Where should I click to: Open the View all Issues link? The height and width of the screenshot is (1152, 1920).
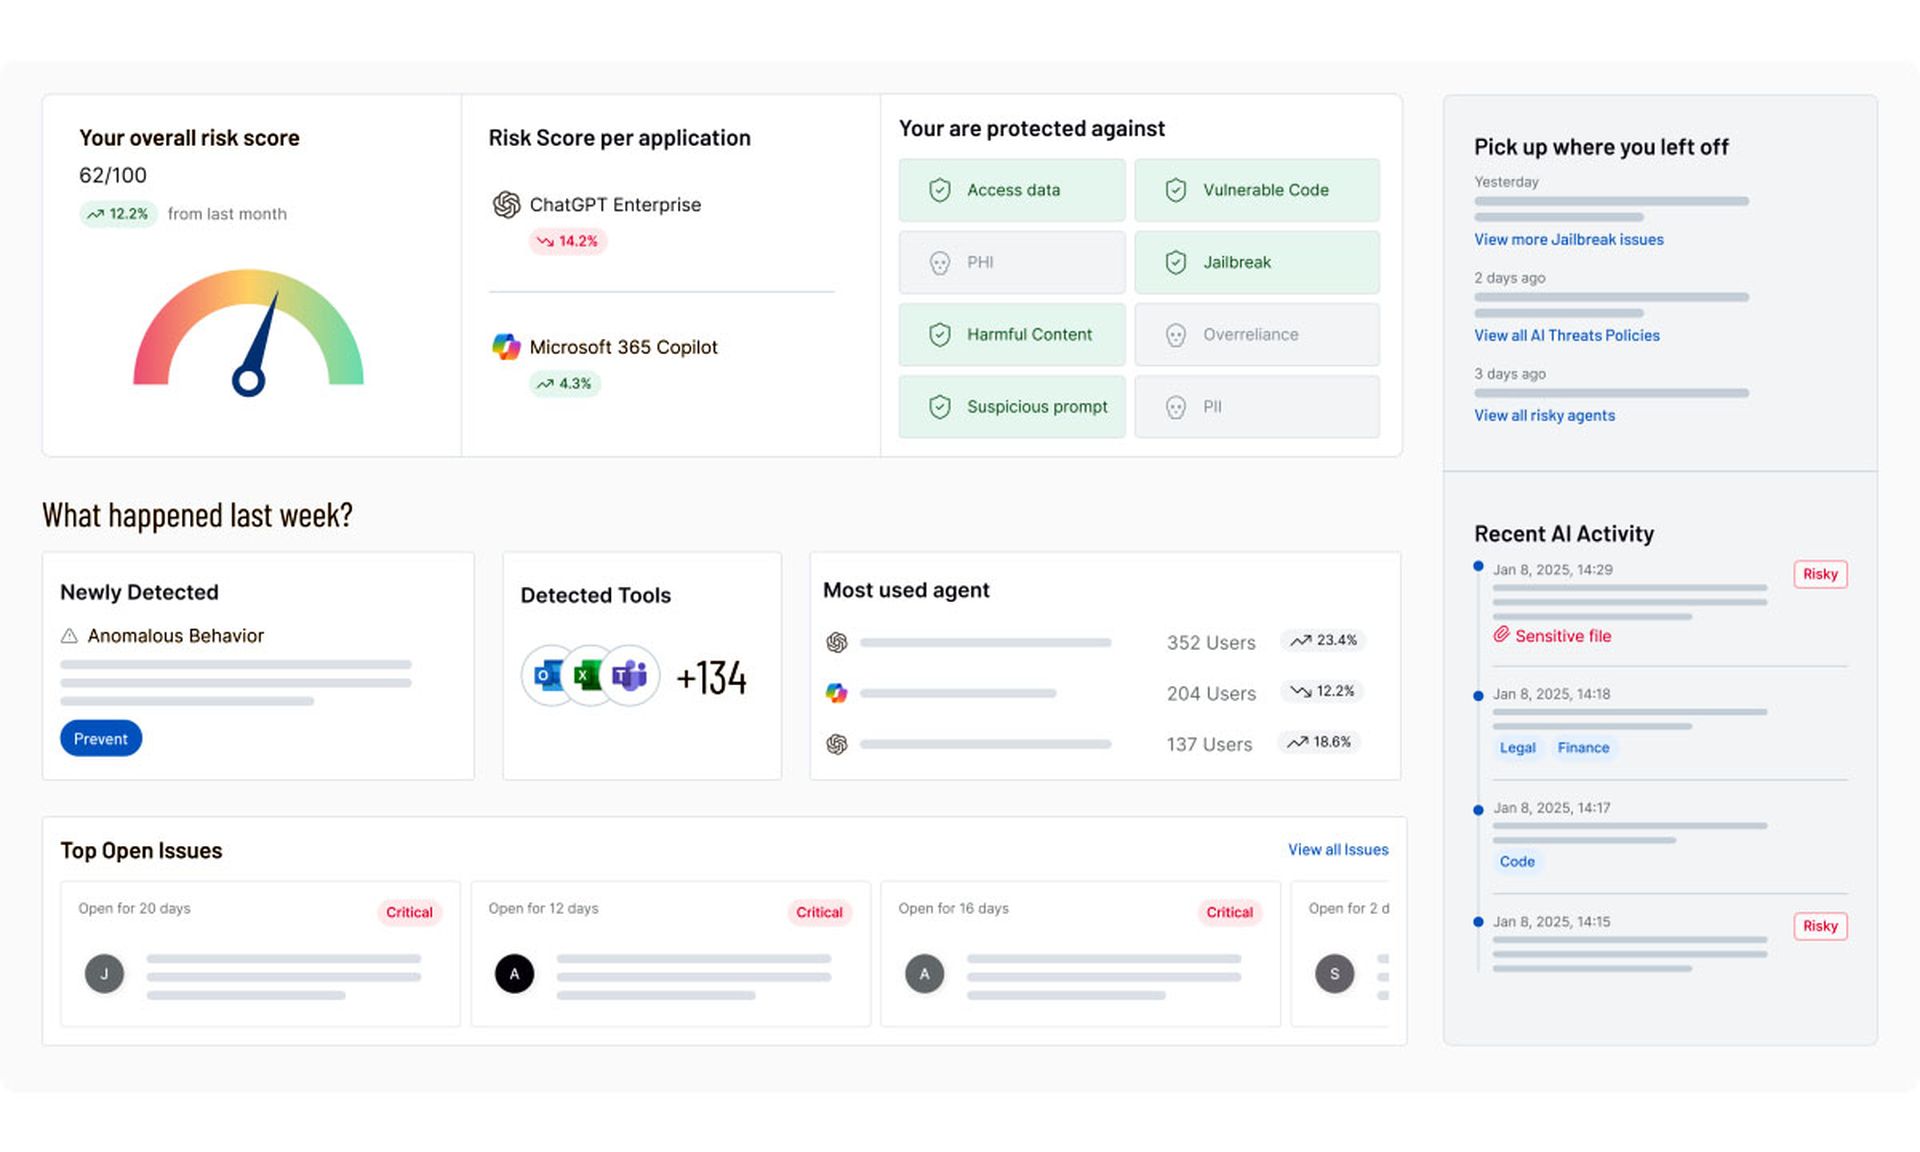(1338, 850)
